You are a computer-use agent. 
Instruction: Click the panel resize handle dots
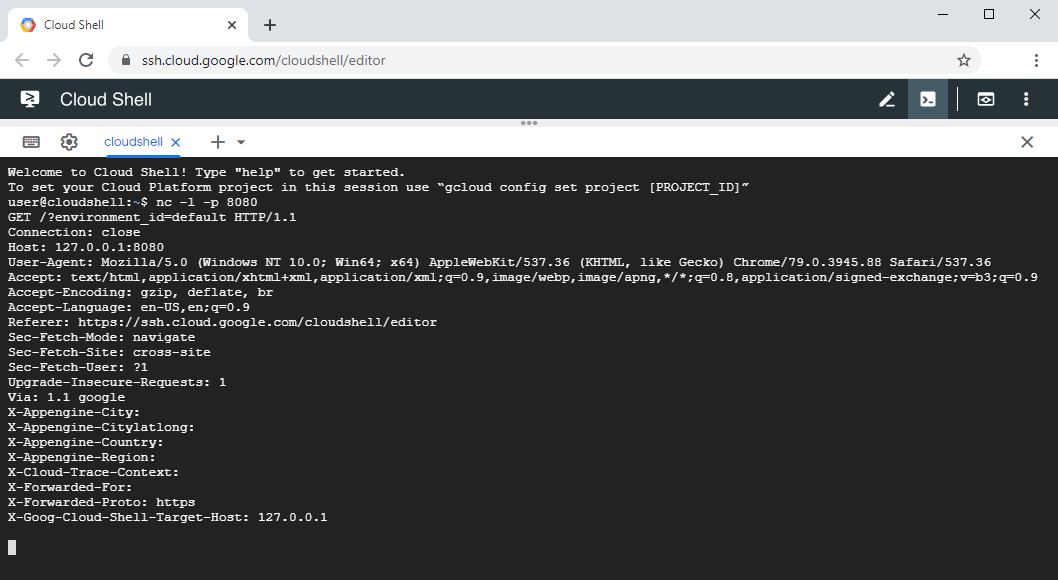pyautogui.click(x=529, y=123)
